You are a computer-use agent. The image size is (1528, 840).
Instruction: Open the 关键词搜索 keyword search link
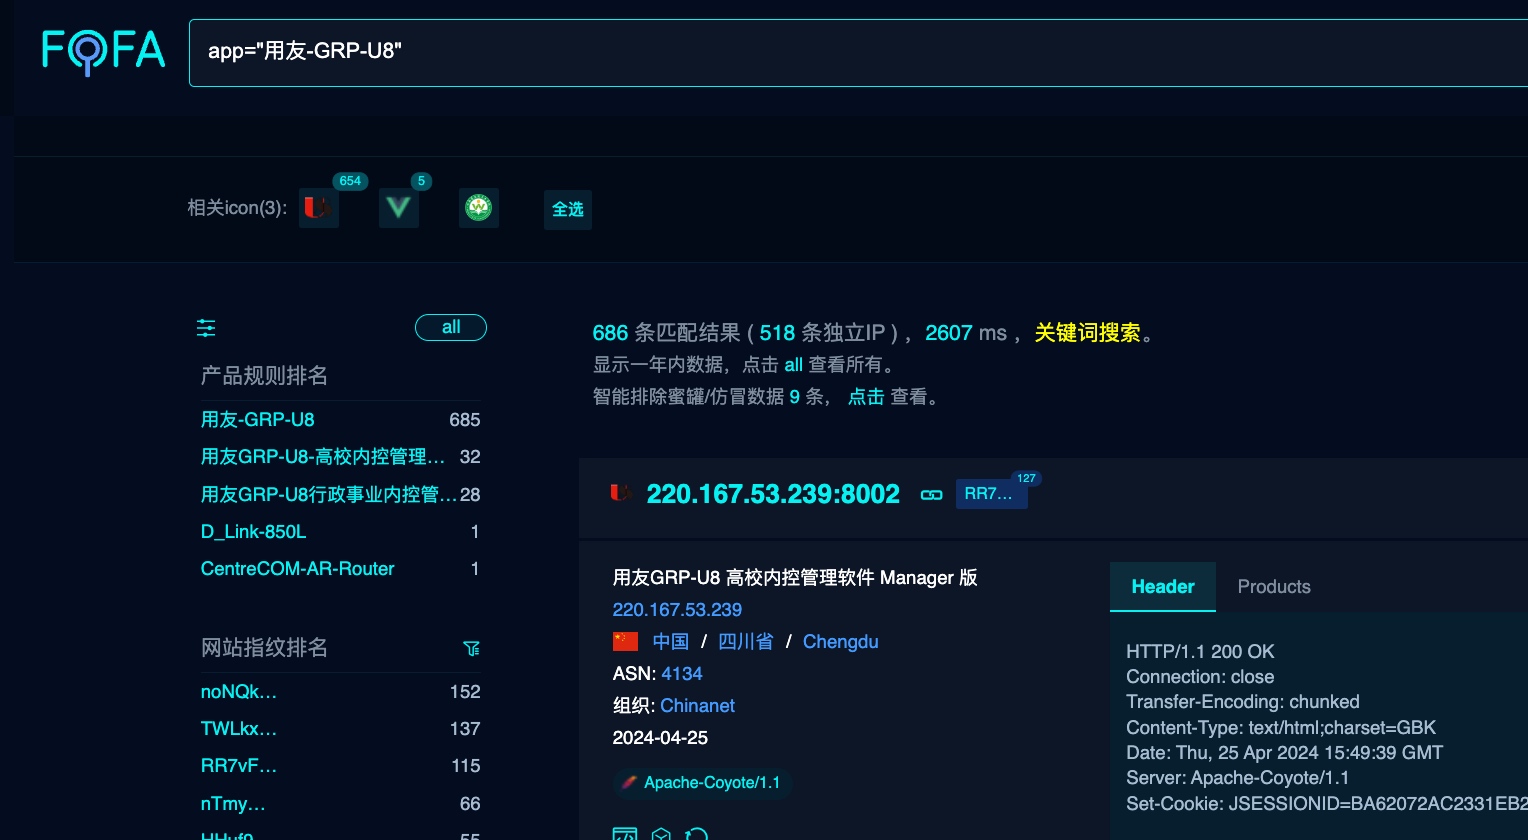point(1088,333)
